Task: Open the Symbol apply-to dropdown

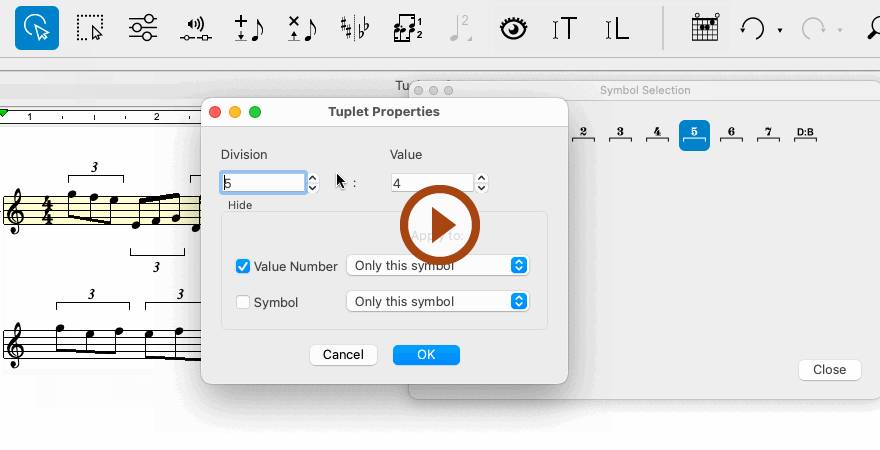Action: click(x=438, y=301)
